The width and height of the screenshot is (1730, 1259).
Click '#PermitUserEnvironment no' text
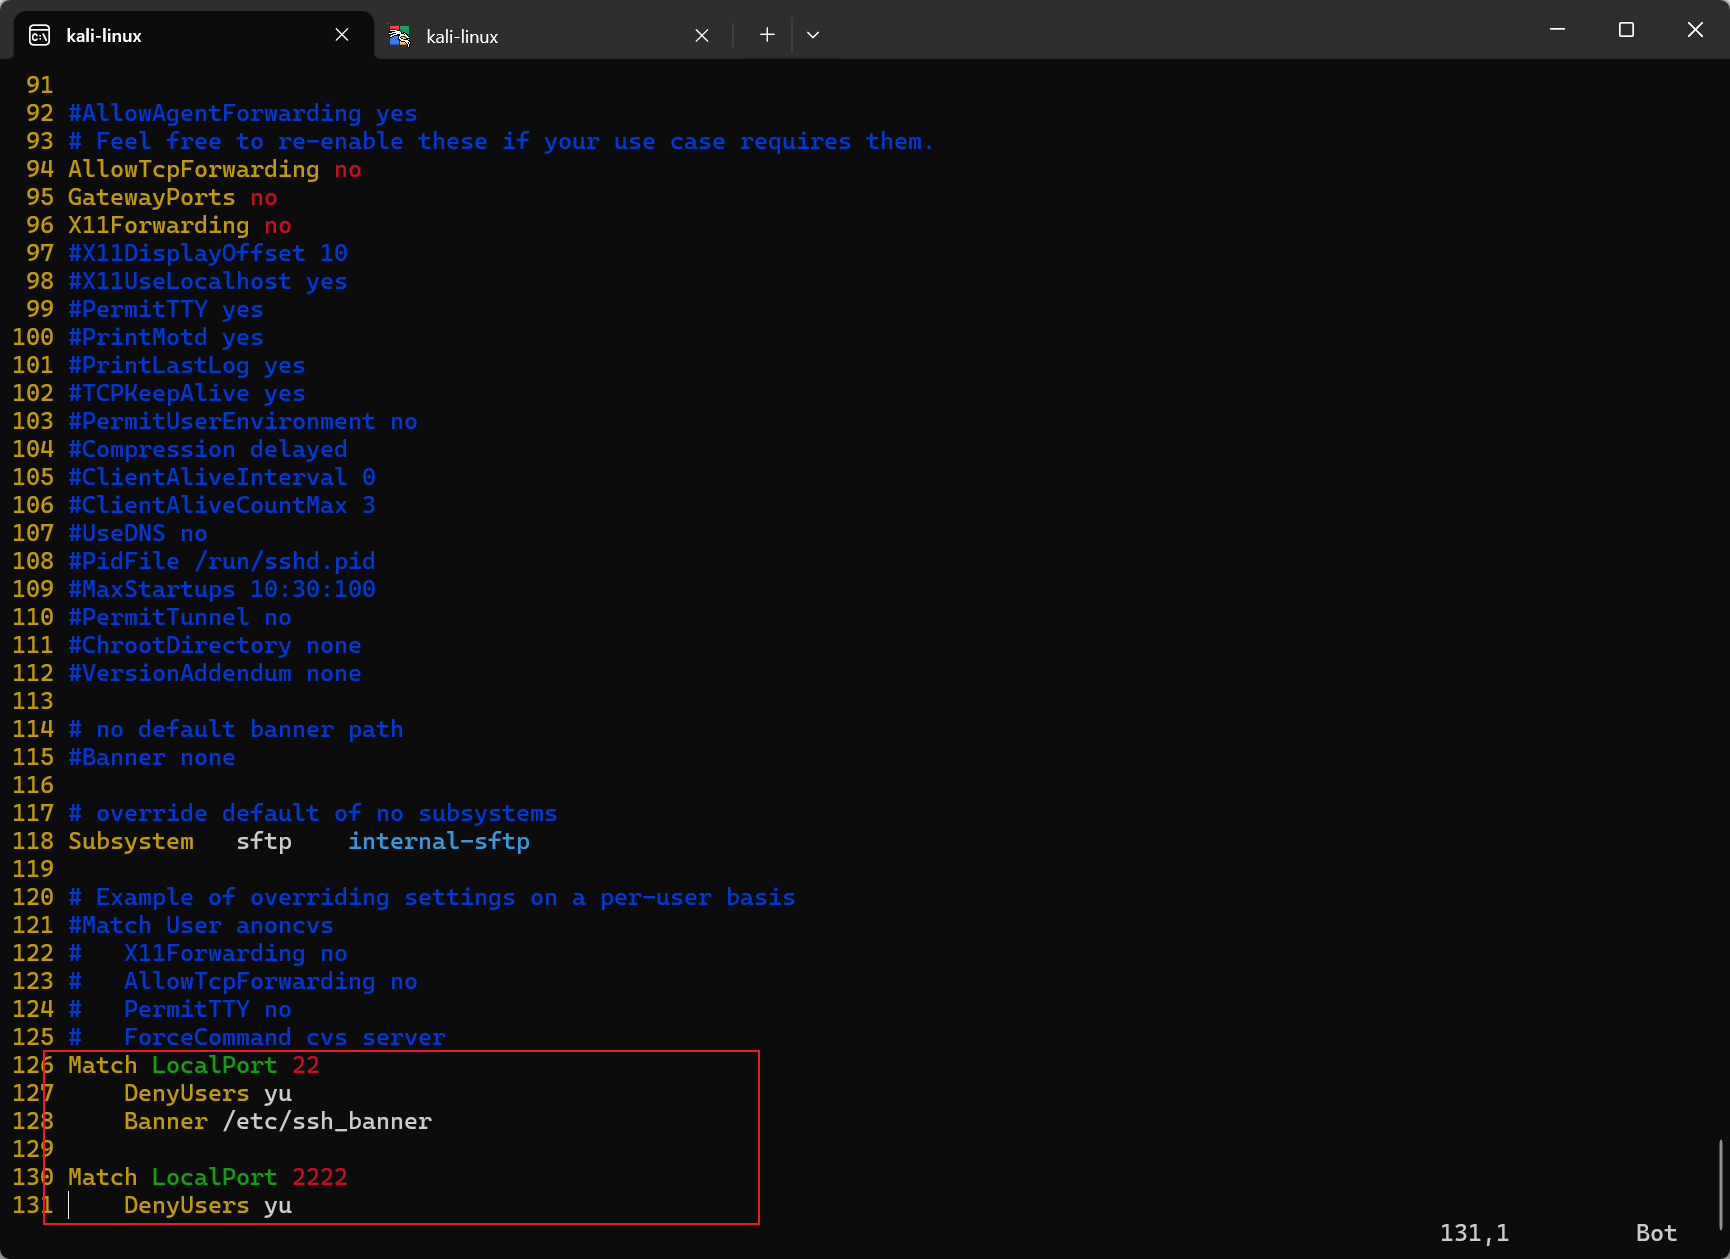pos(243,422)
